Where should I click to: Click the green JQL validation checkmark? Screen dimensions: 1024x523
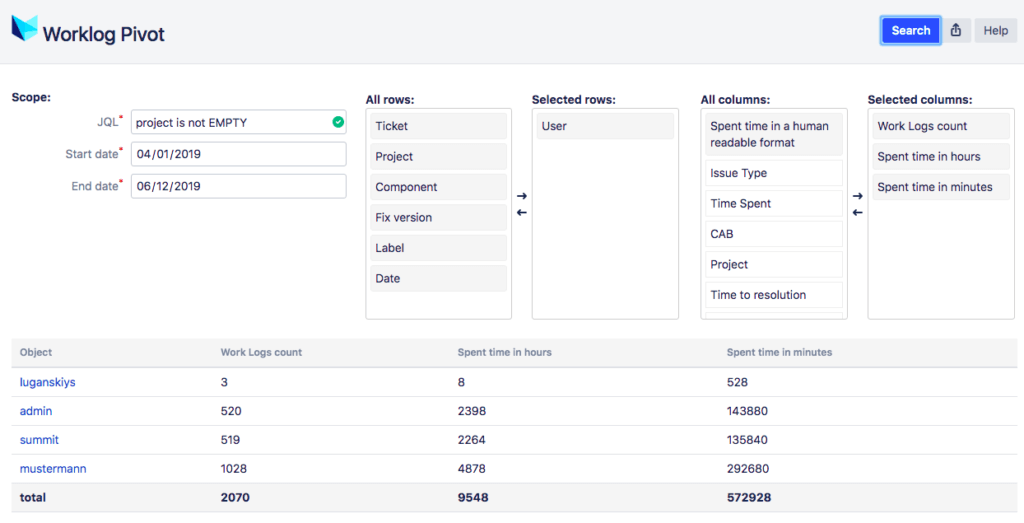coord(338,122)
